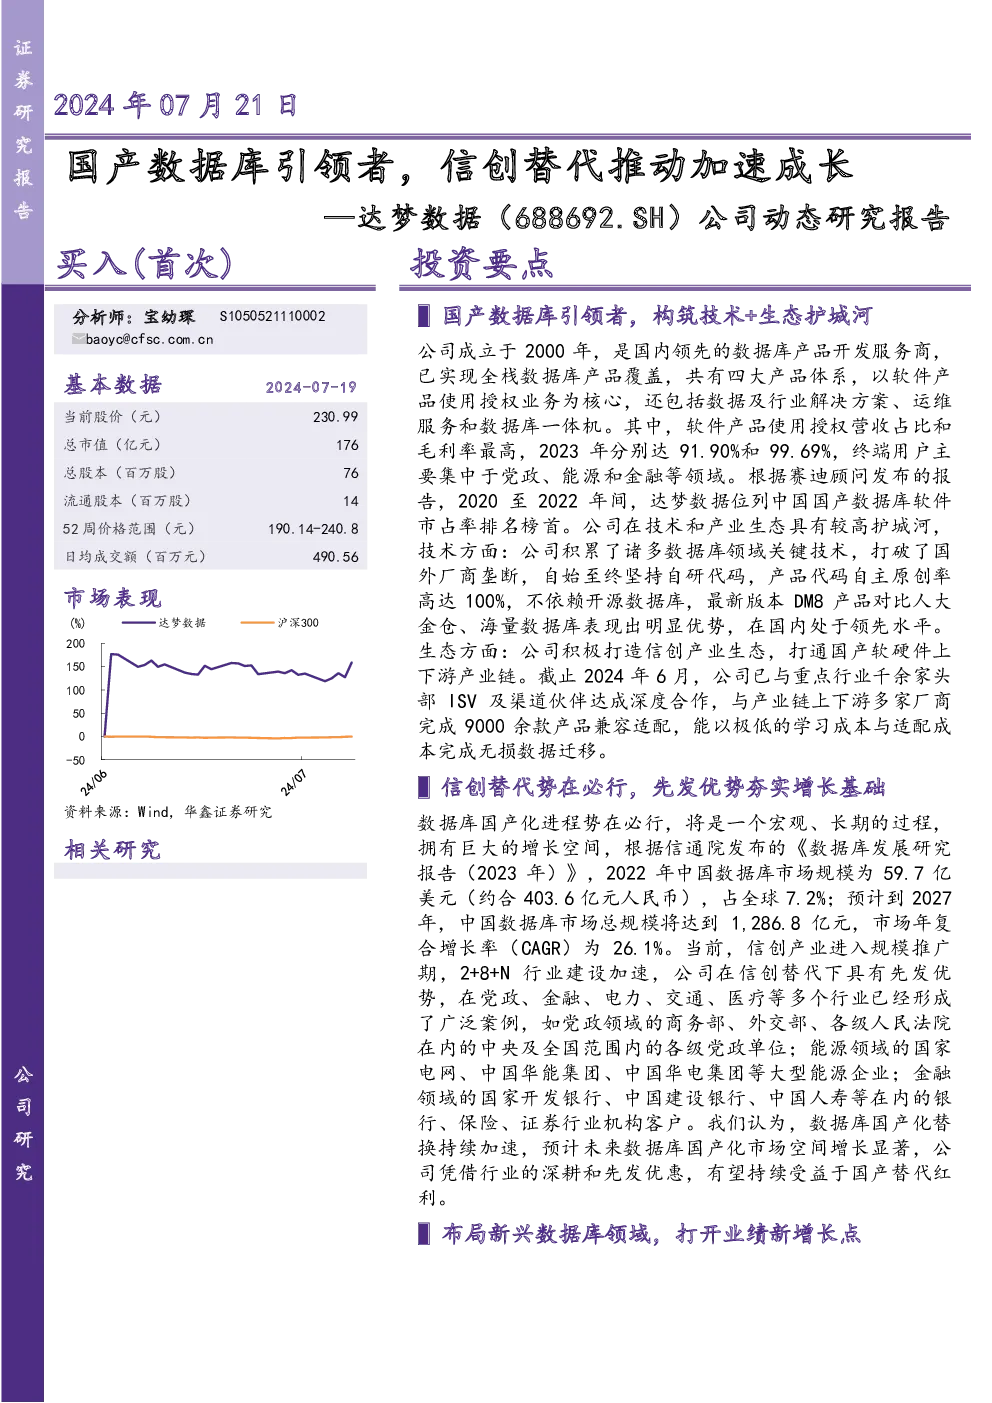
Task: Click the sidebar text 公司研究
Action: coord(23,1123)
